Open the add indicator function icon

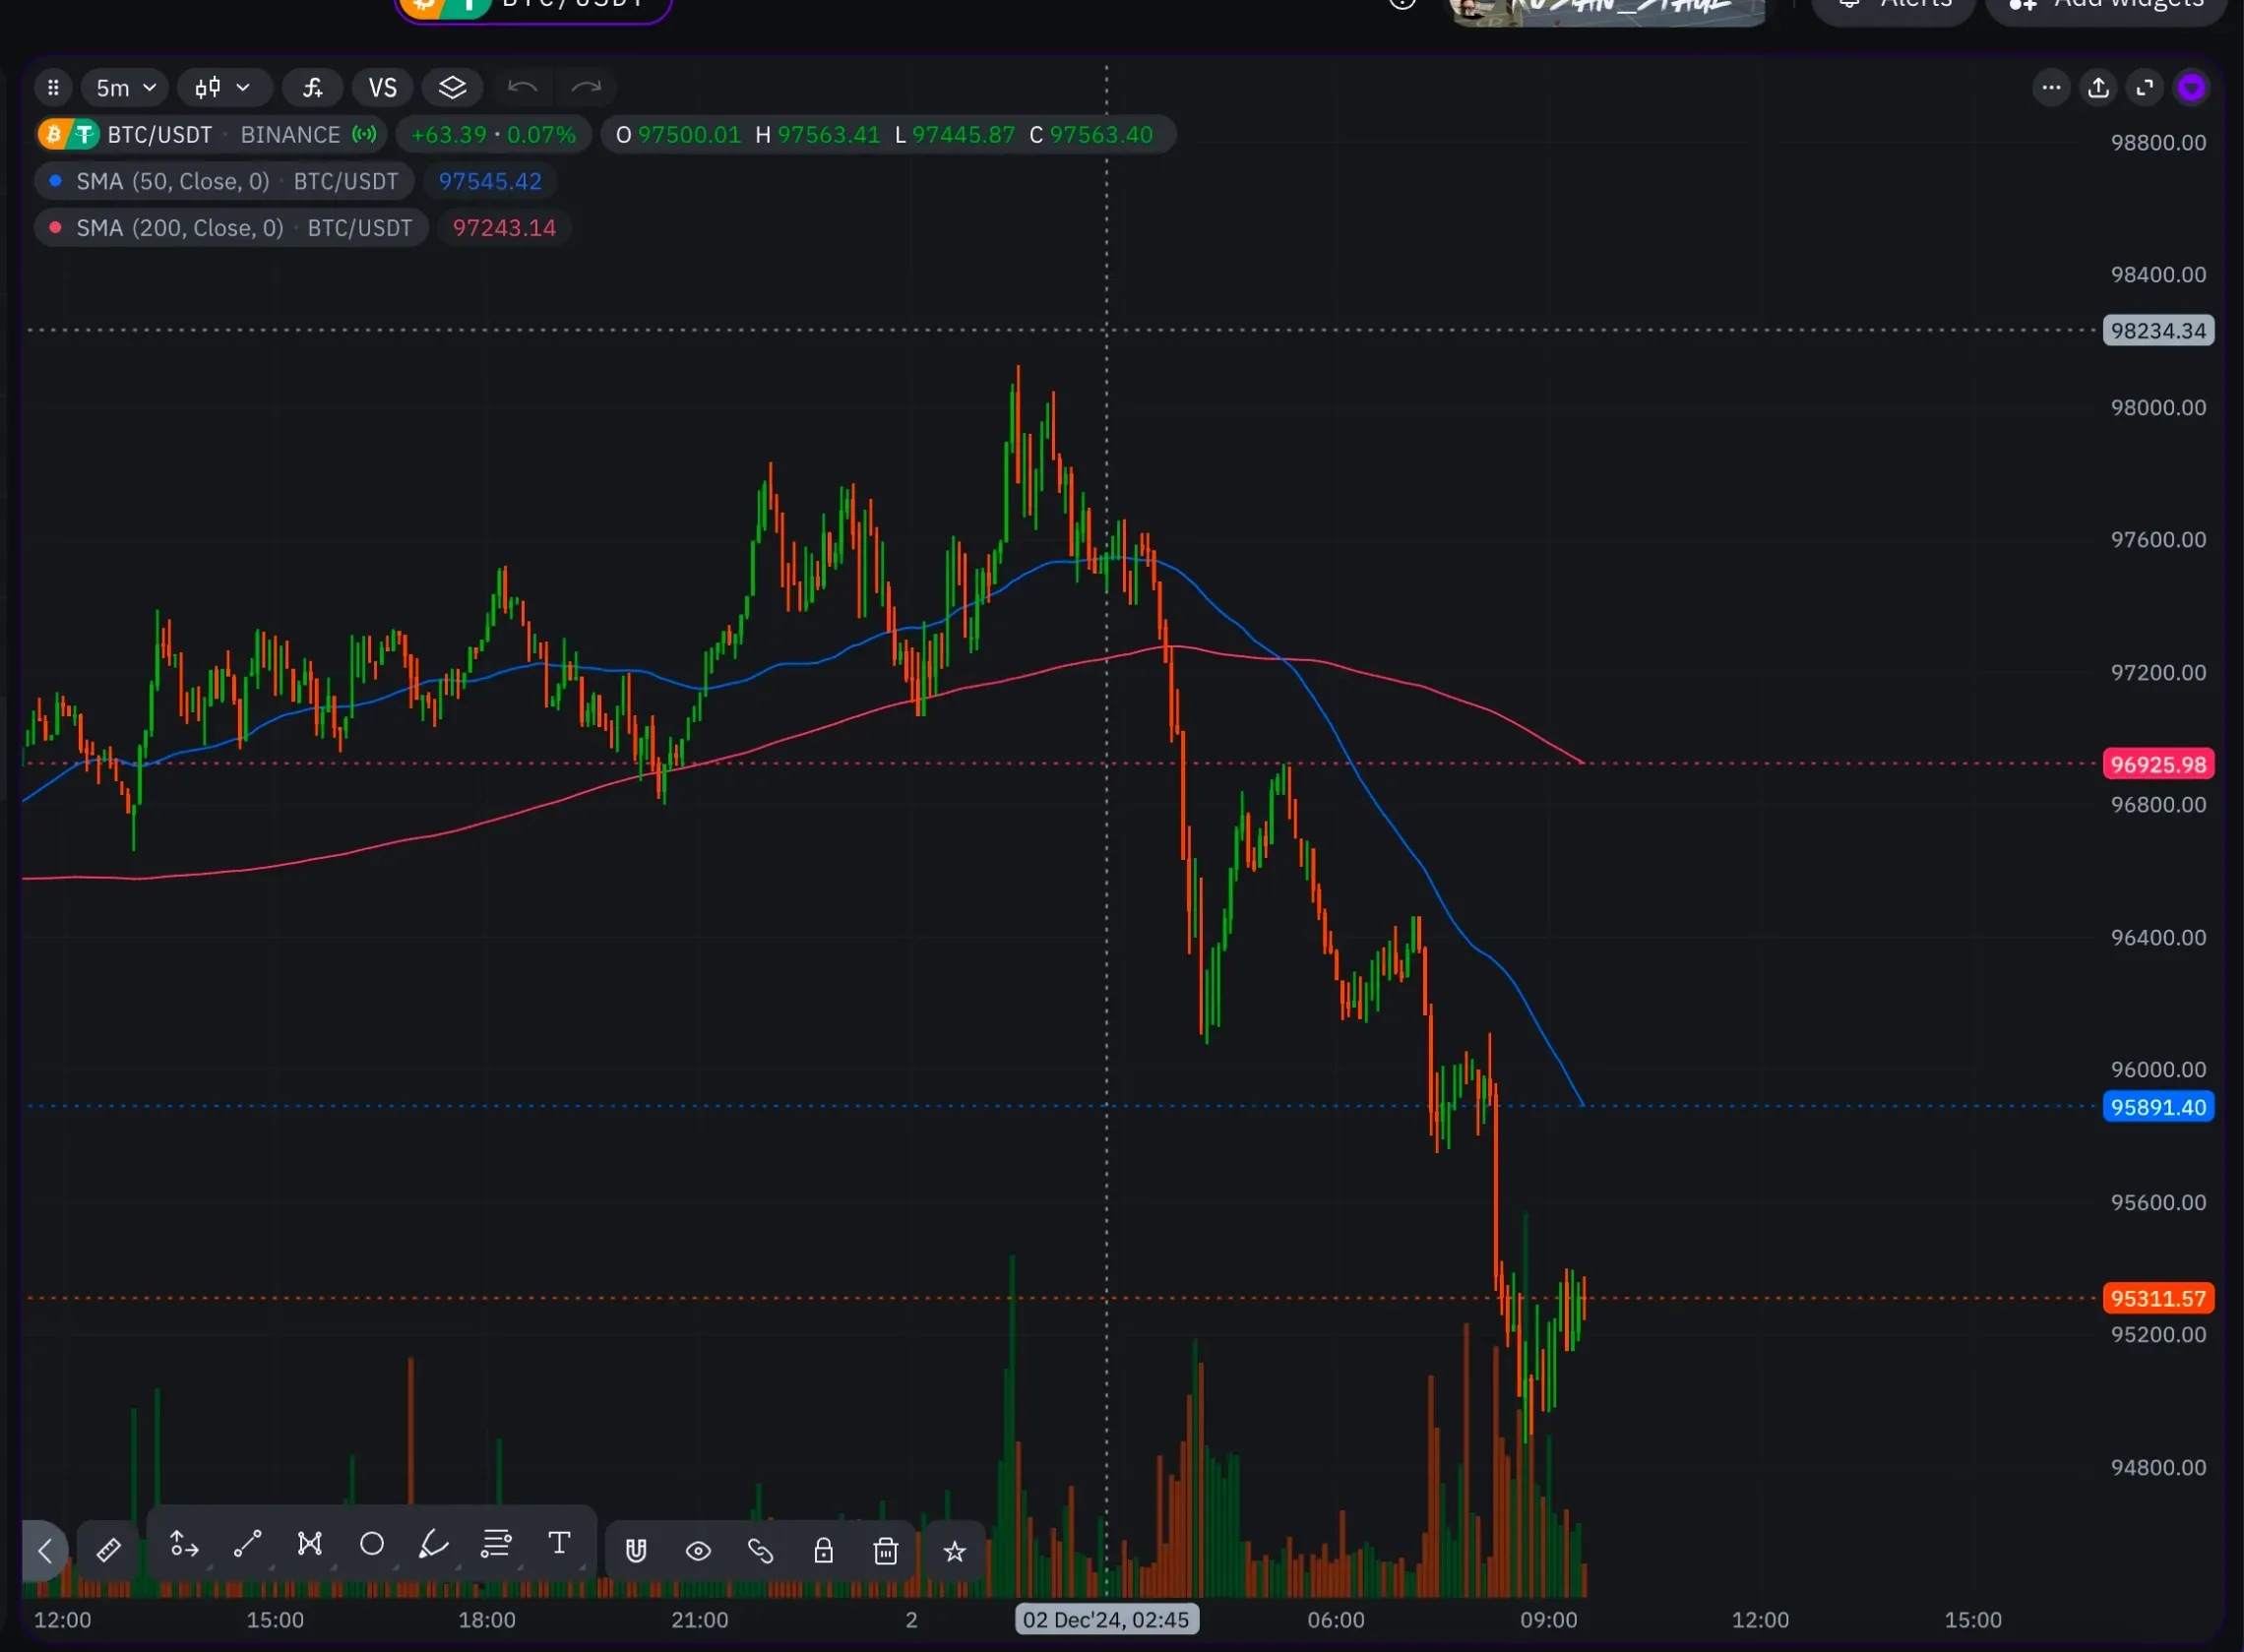pos(313,88)
